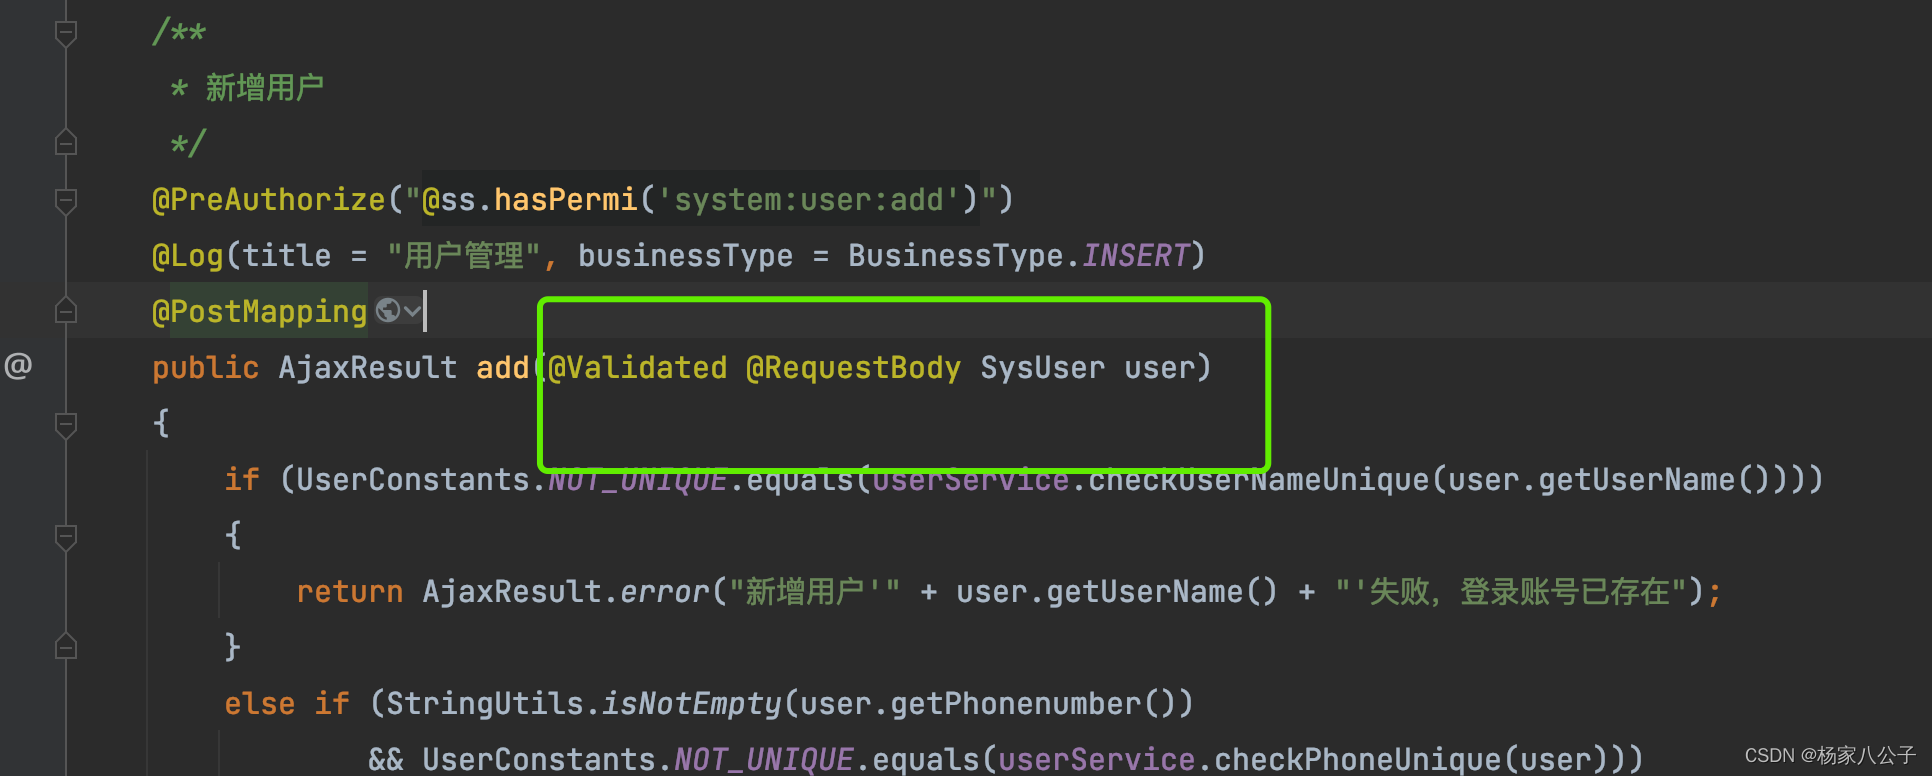The height and width of the screenshot is (776, 1932).
Task: Click the @RequestBody annotation
Action: [x=854, y=368]
